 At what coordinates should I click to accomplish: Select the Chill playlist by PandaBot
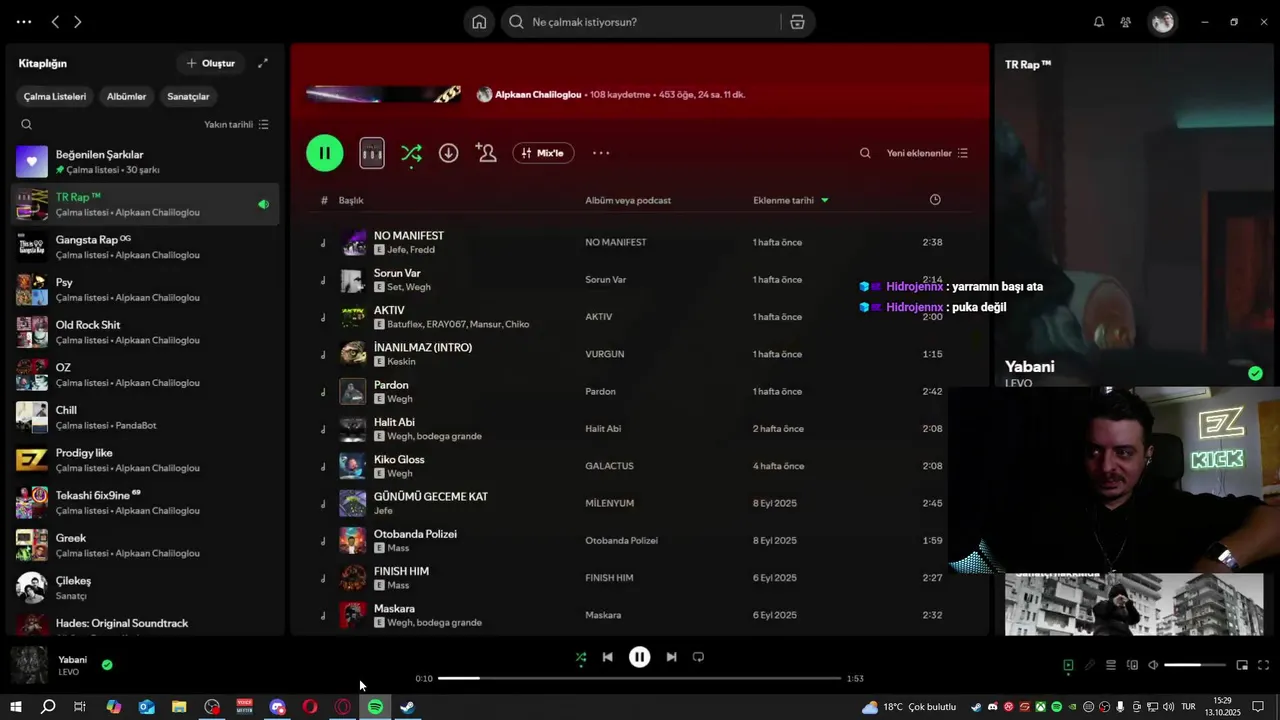pyautogui.click(x=145, y=418)
